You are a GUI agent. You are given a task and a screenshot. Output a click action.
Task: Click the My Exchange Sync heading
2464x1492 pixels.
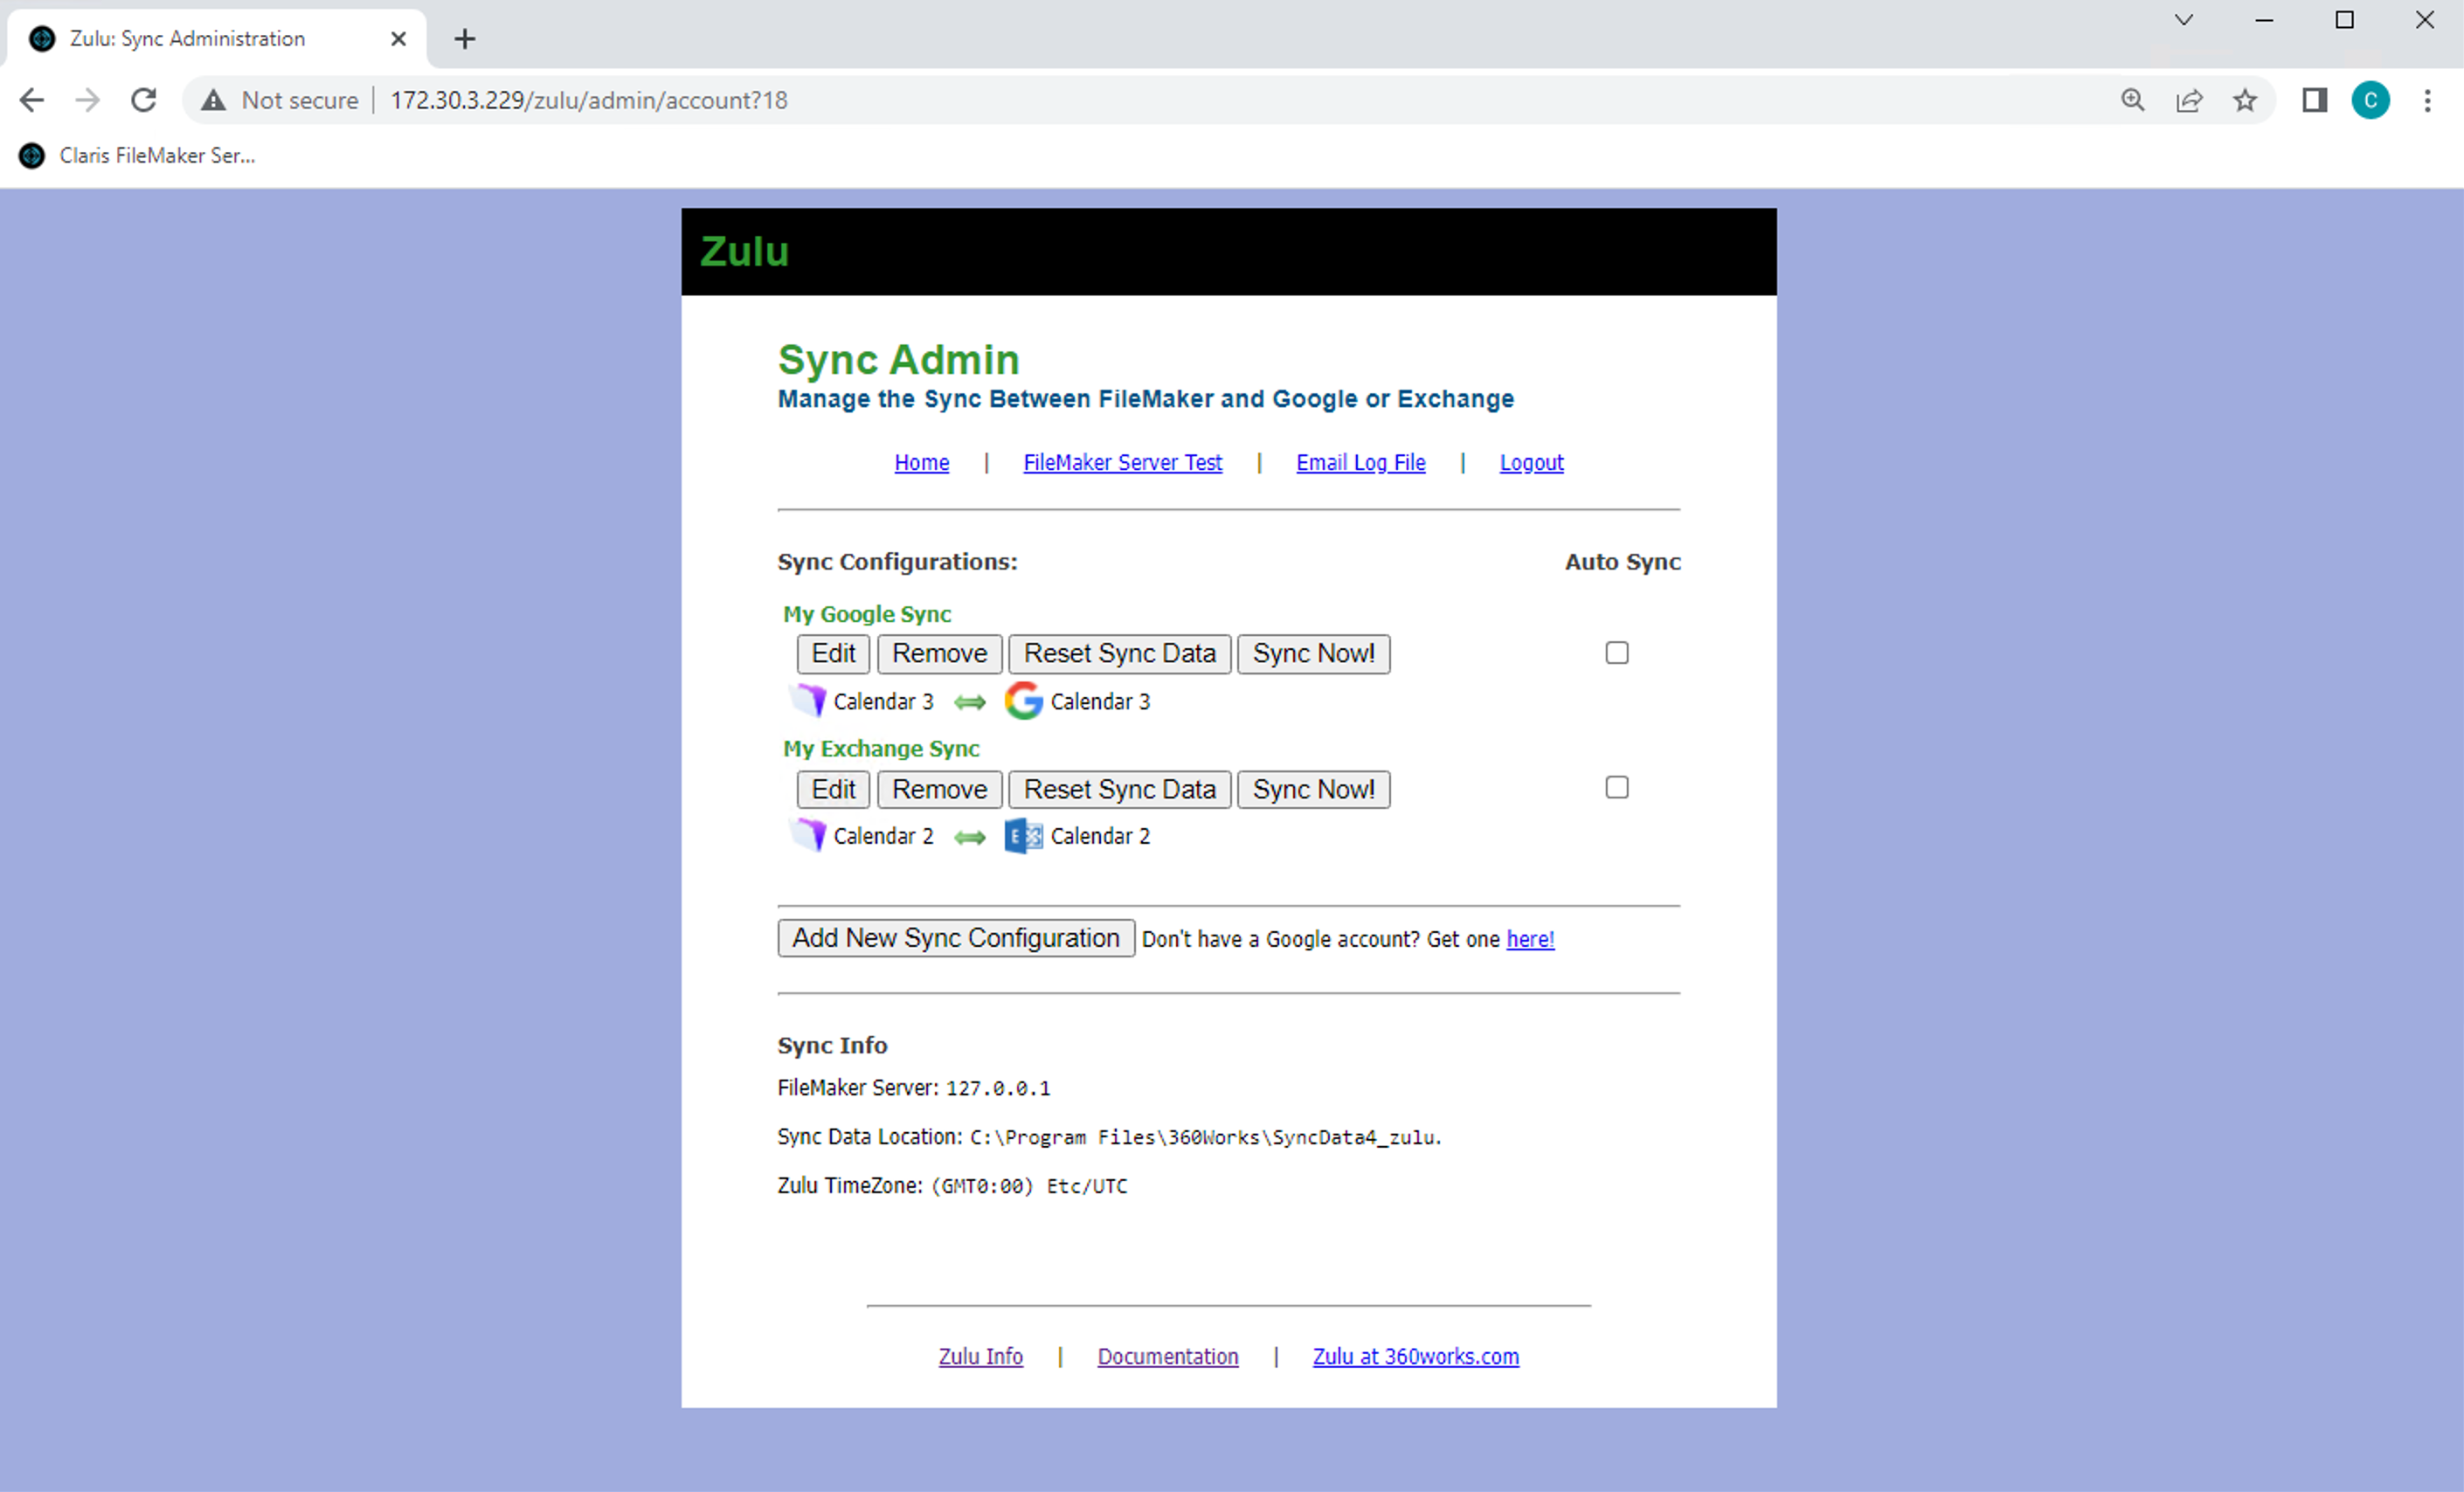coord(881,748)
